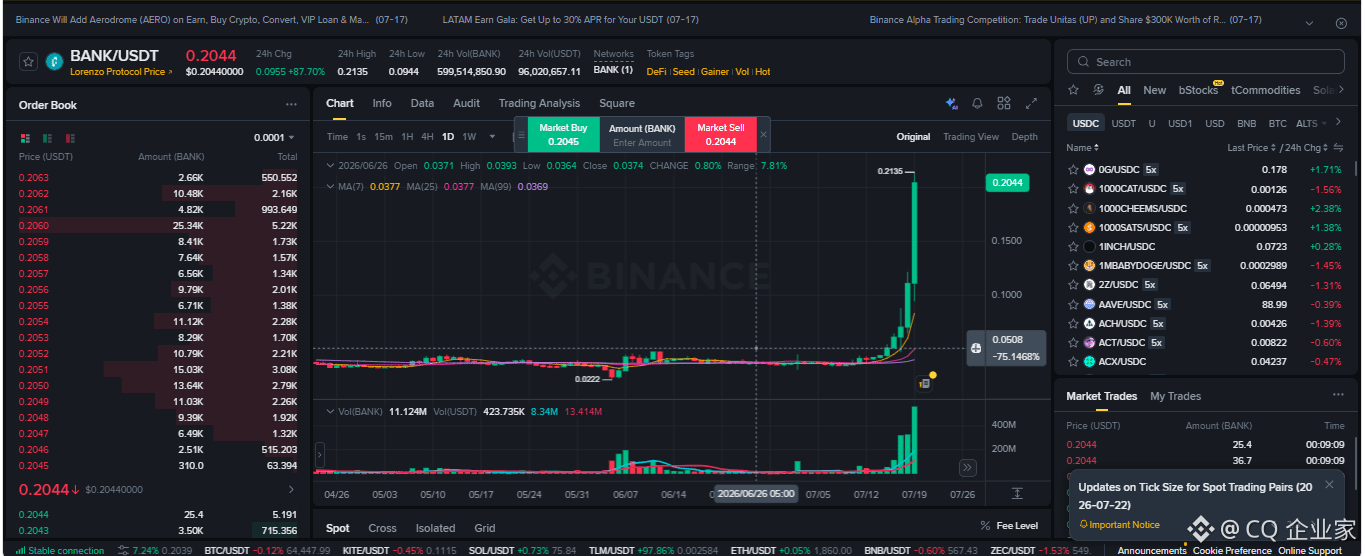Collapse the Vol(BANK) indicator chevron

[x=331, y=411]
